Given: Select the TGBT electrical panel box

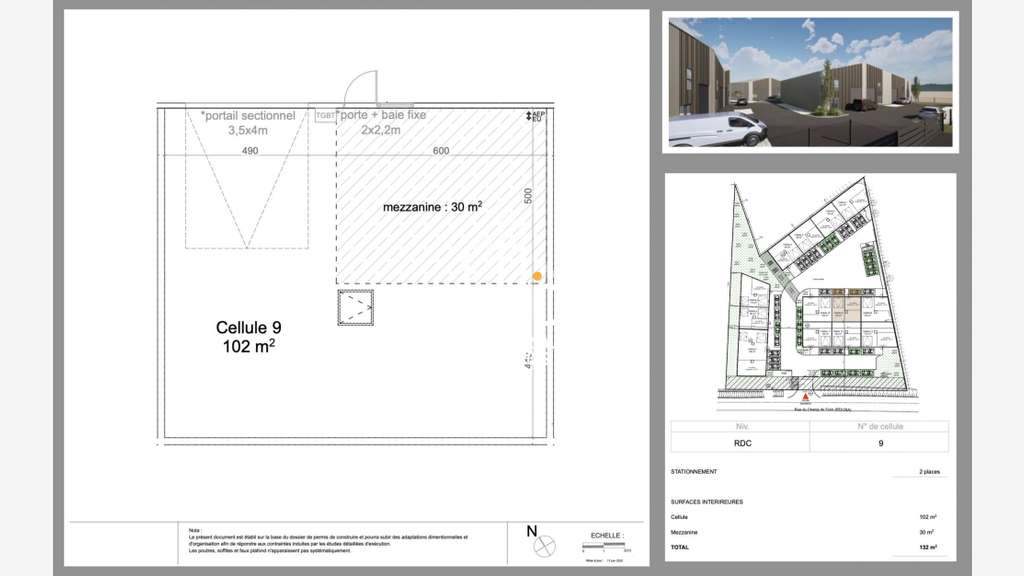Looking at the screenshot, I should point(325,116).
